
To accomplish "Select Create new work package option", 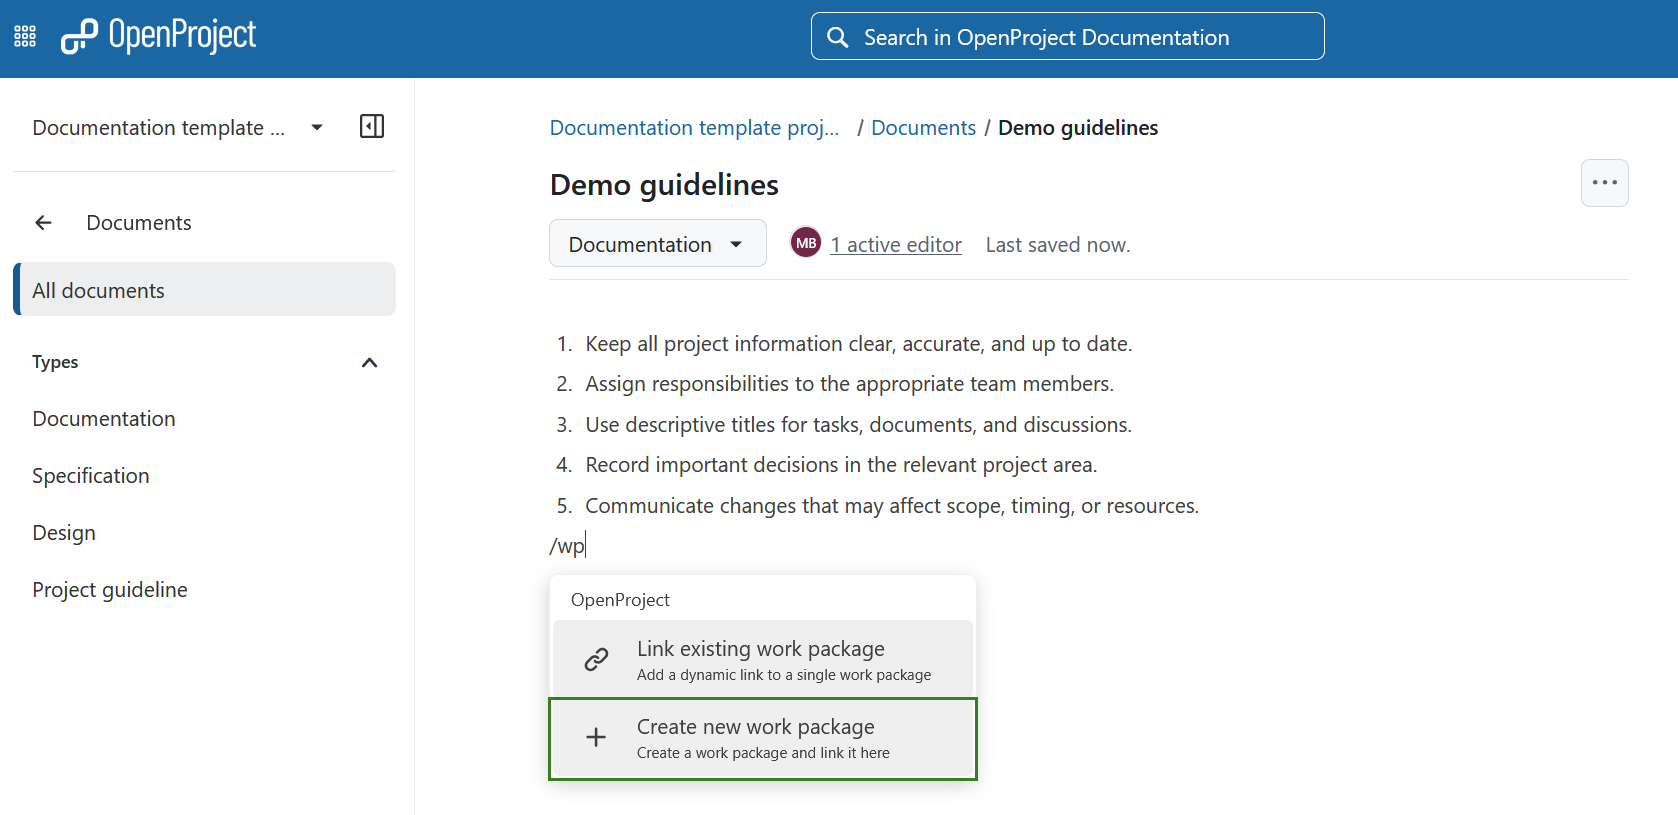I will 762,739.
